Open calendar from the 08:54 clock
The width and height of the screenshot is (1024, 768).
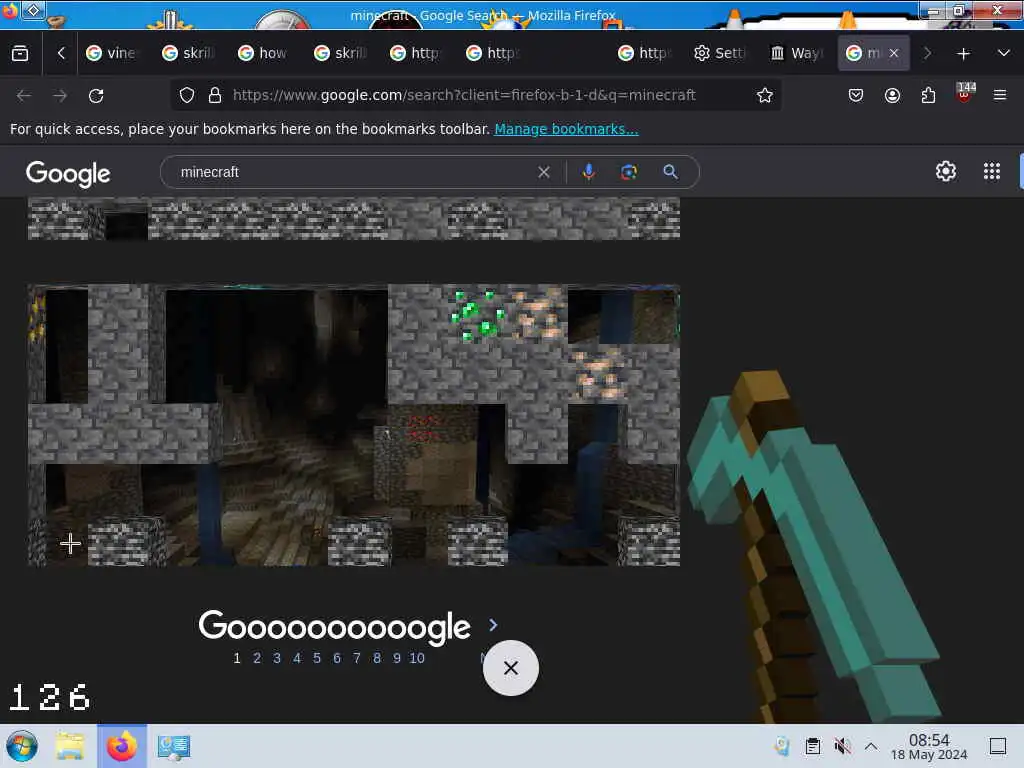(x=929, y=746)
